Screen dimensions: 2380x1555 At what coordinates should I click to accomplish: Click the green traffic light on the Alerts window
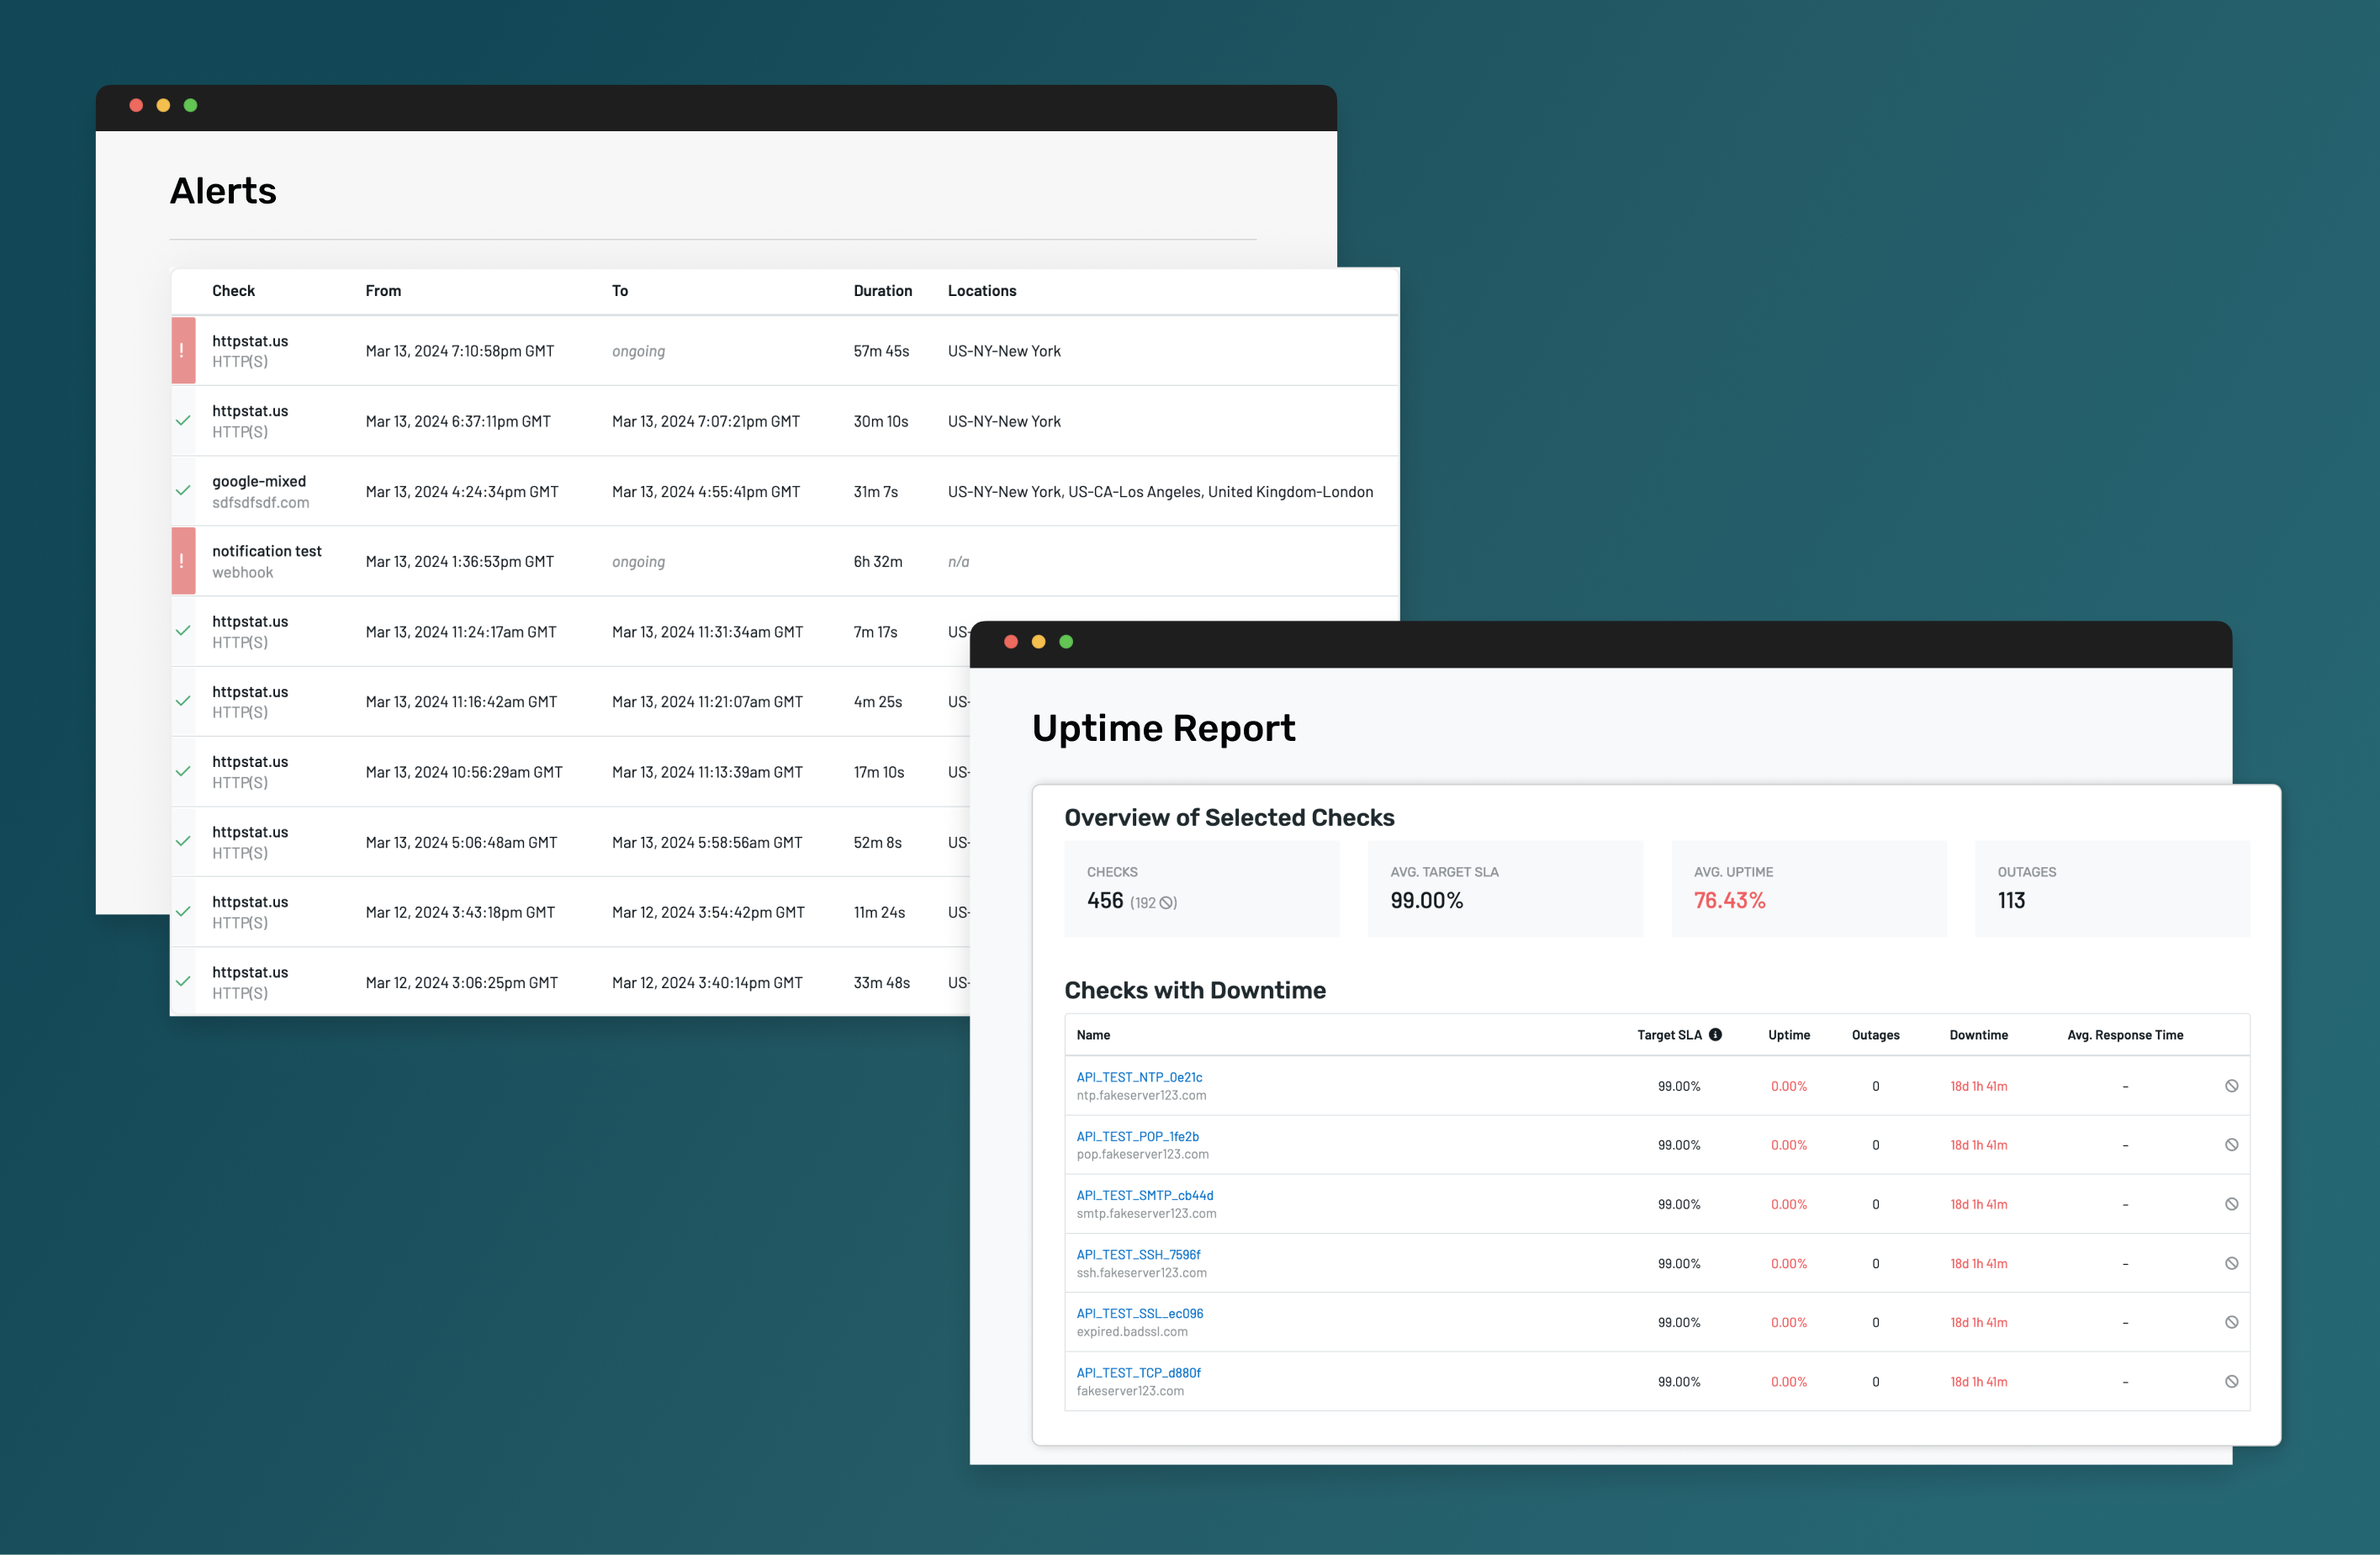click(x=191, y=105)
